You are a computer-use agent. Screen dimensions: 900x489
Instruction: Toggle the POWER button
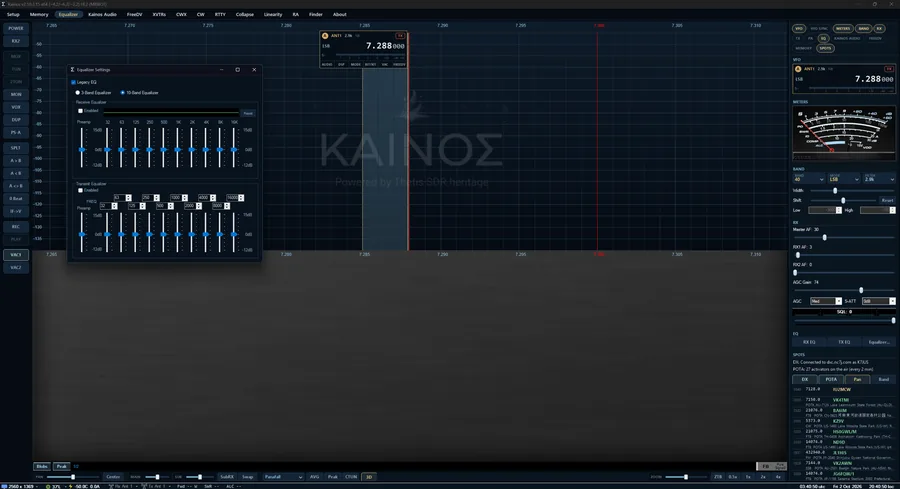[16, 28]
